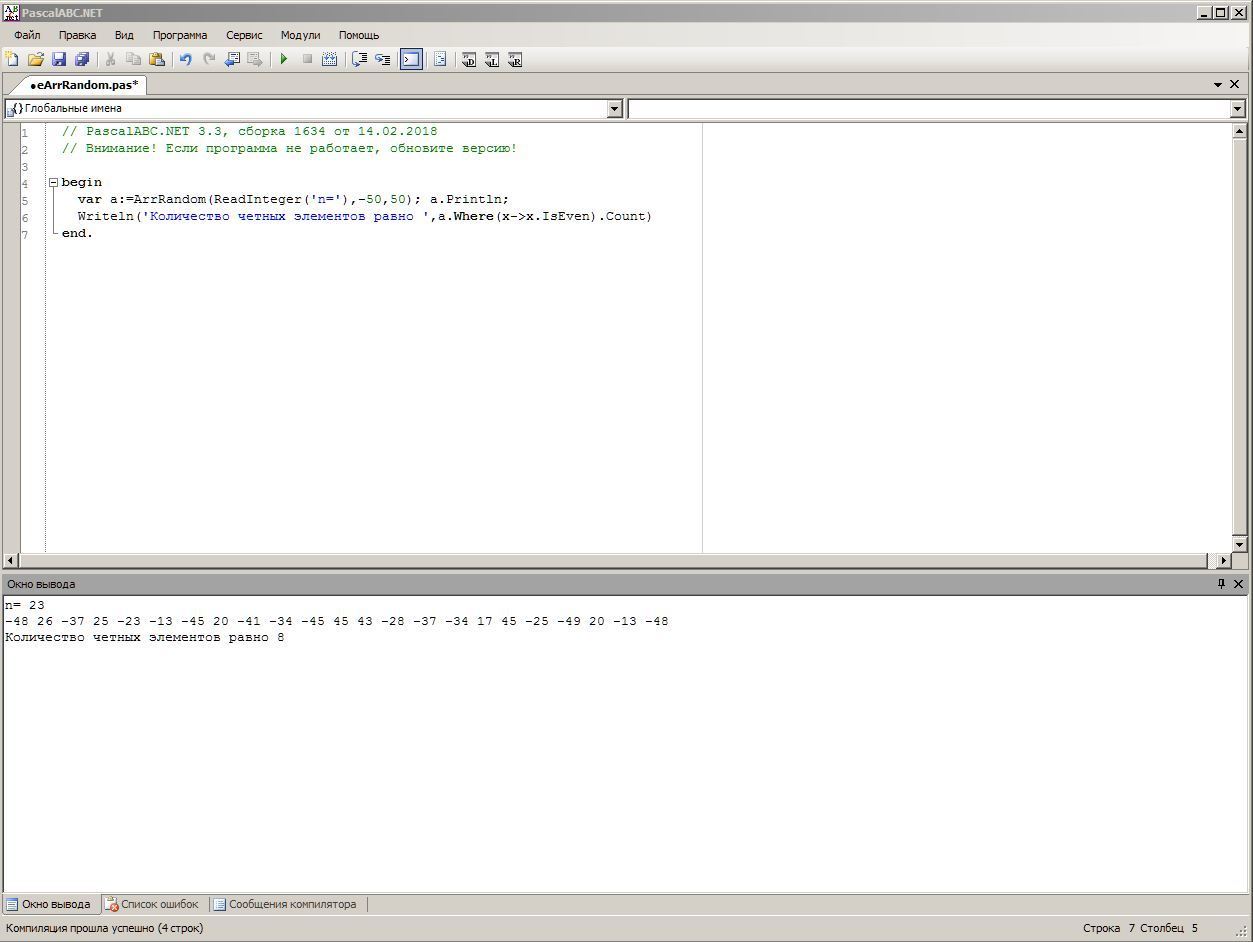Click the Save All icon
The height and width of the screenshot is (942, 1253).
click(82, 60)
